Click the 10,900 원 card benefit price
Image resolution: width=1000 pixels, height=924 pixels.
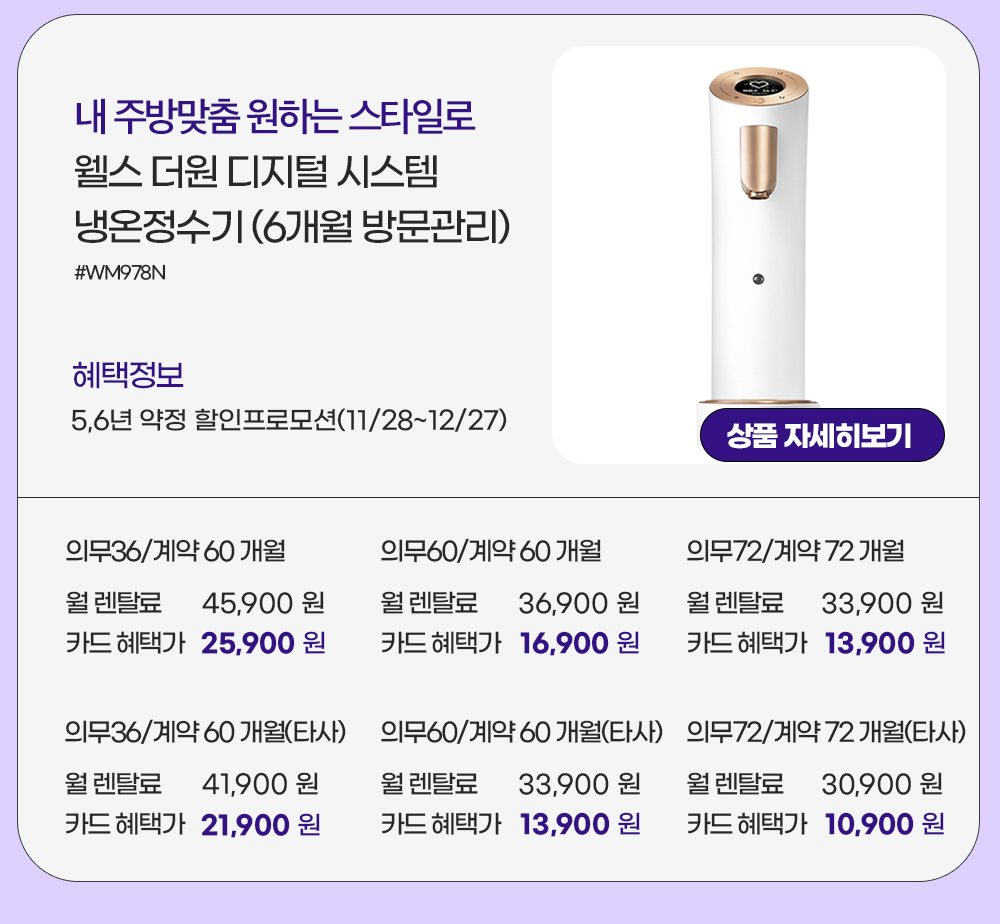coord(885,824)
